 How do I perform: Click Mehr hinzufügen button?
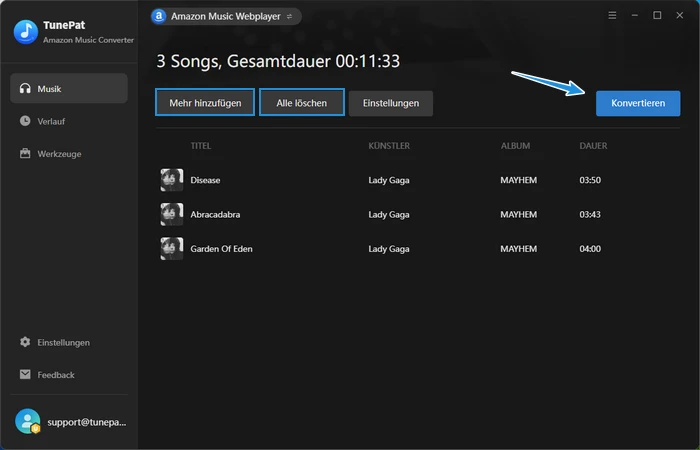point(205,102)
